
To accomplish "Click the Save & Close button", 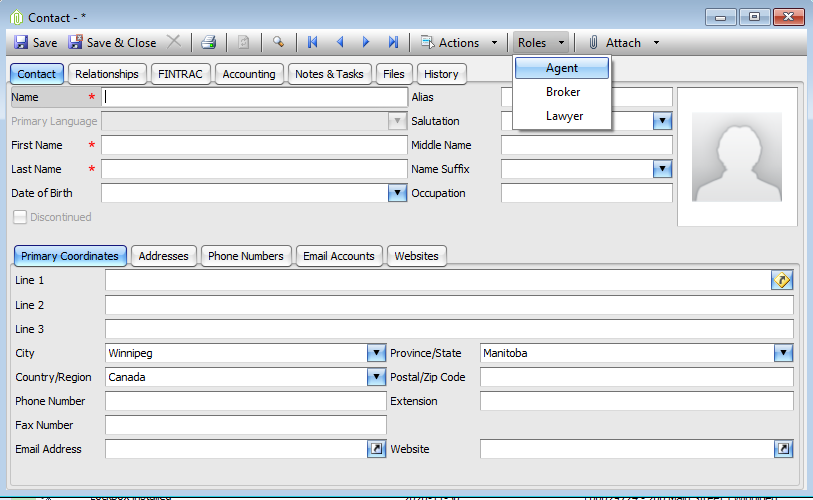I will tap(112, 43).
